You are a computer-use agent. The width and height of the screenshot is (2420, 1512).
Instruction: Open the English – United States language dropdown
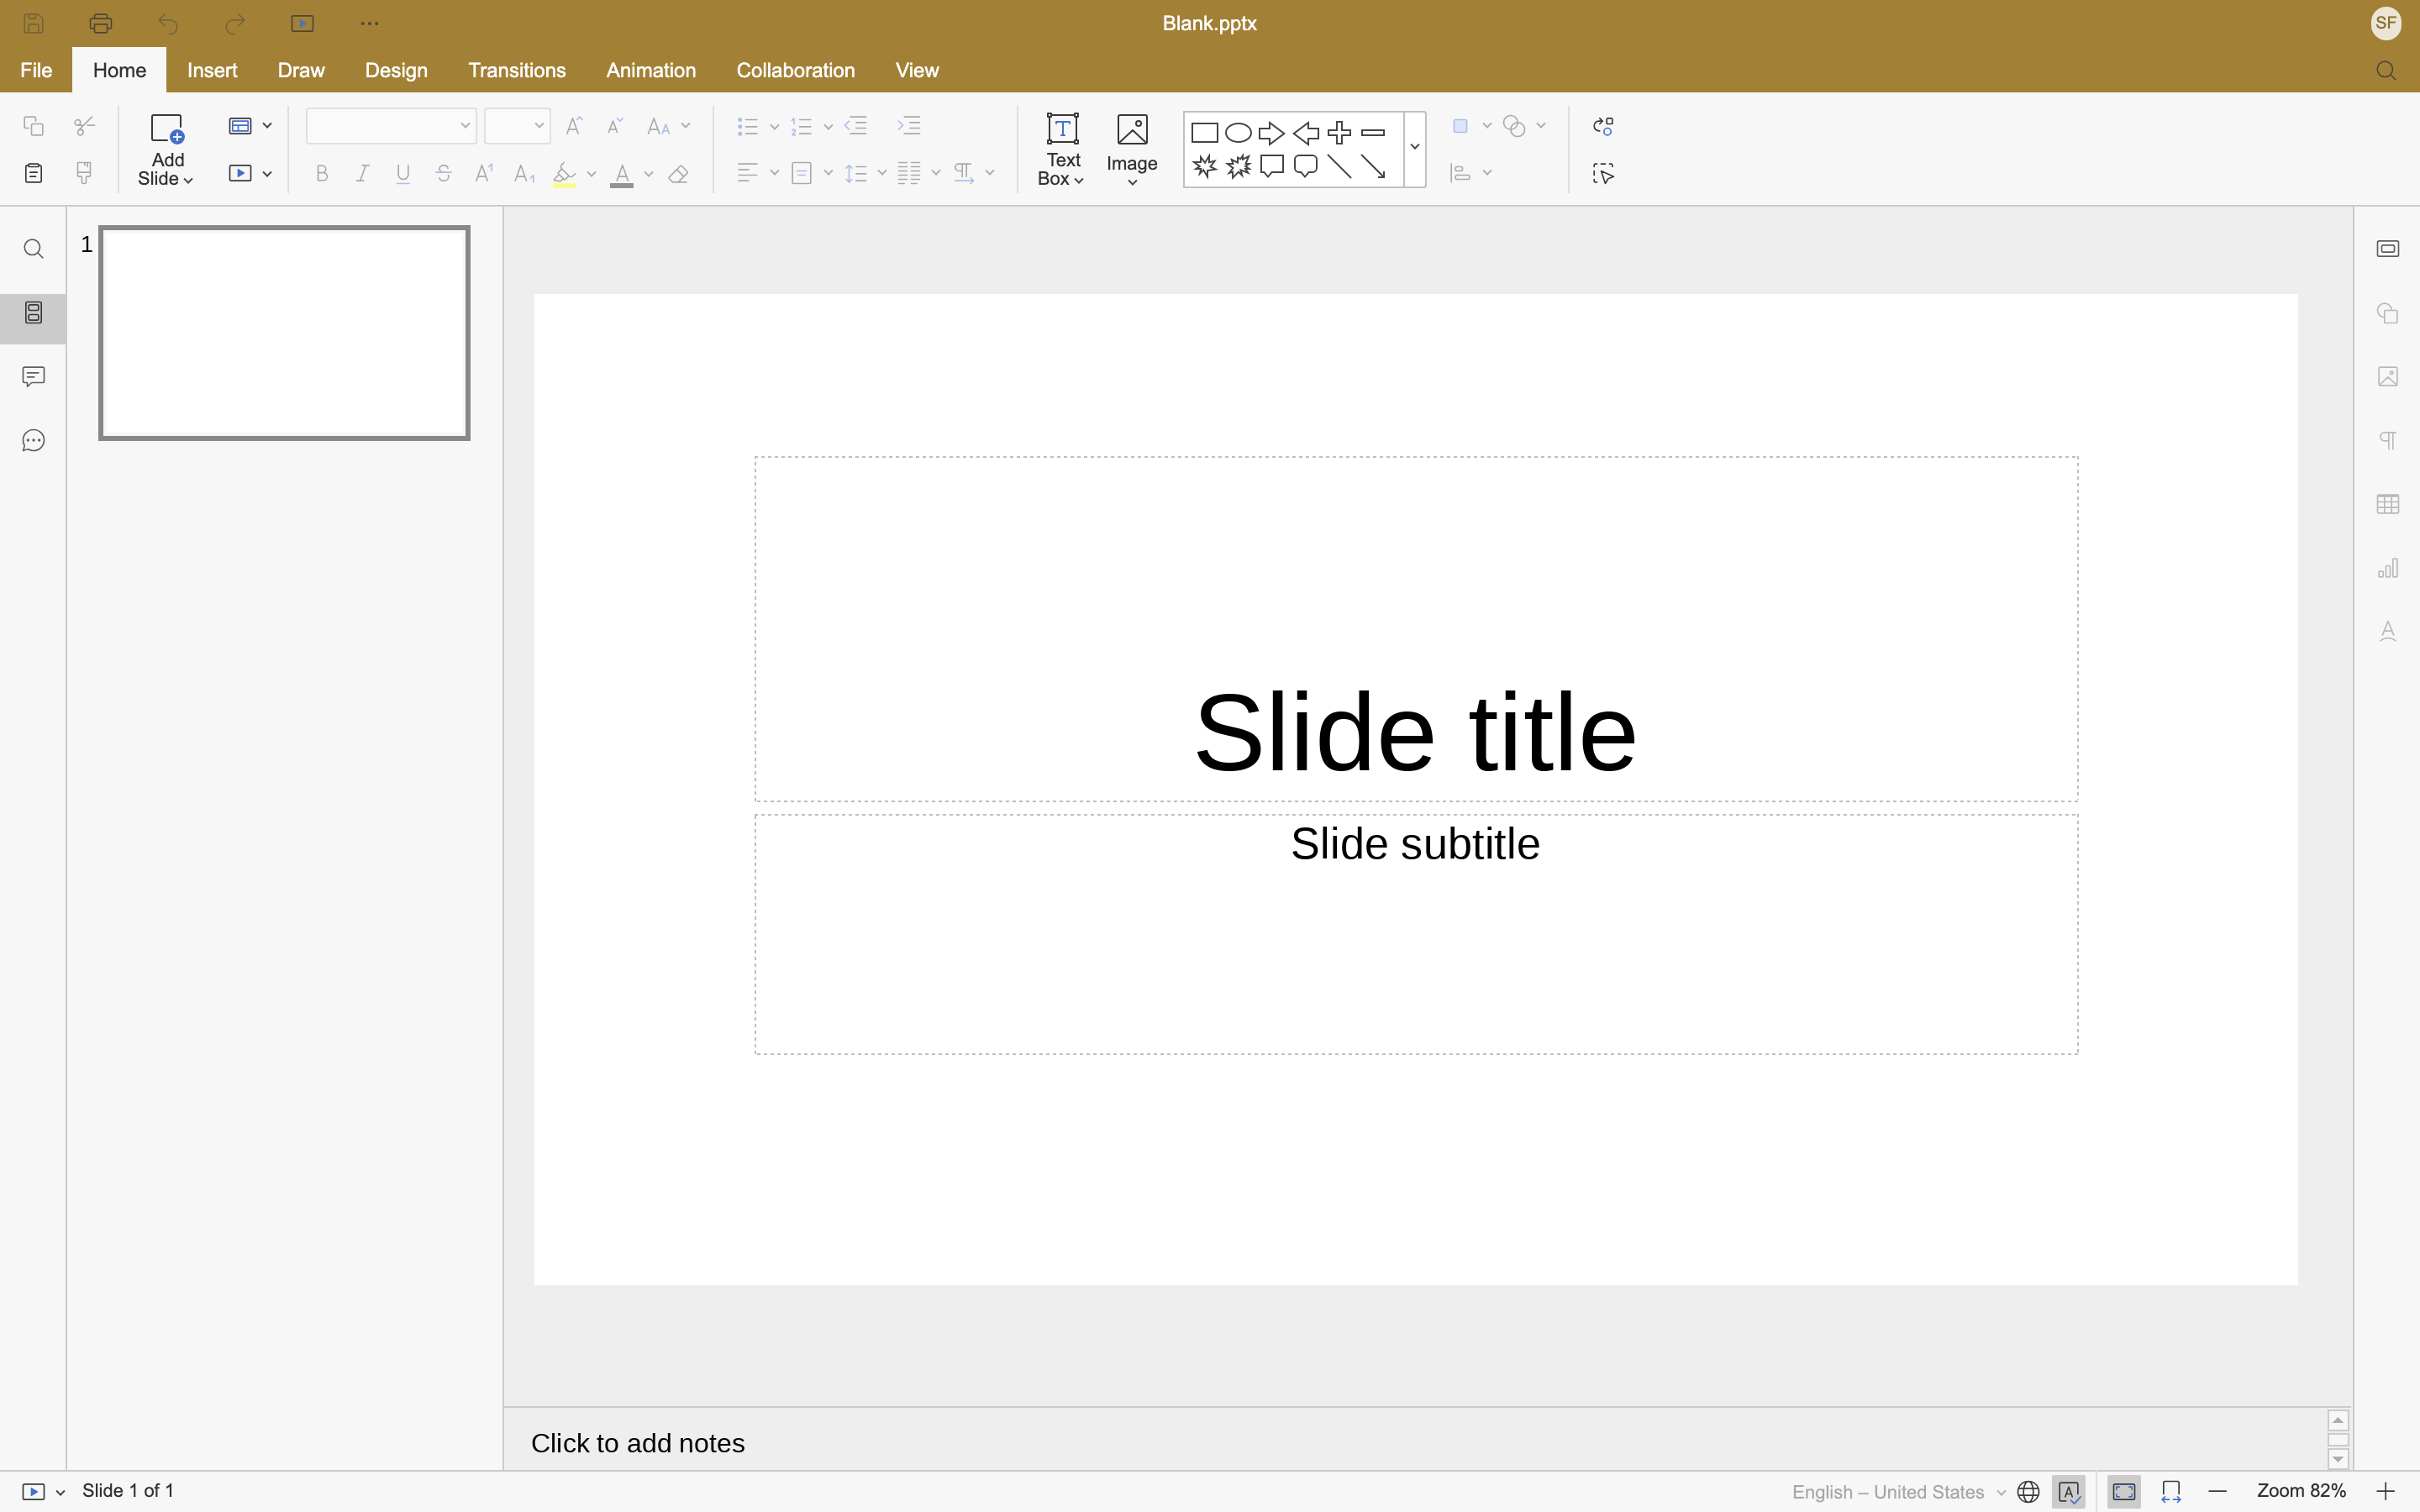pos(1898,1492)
